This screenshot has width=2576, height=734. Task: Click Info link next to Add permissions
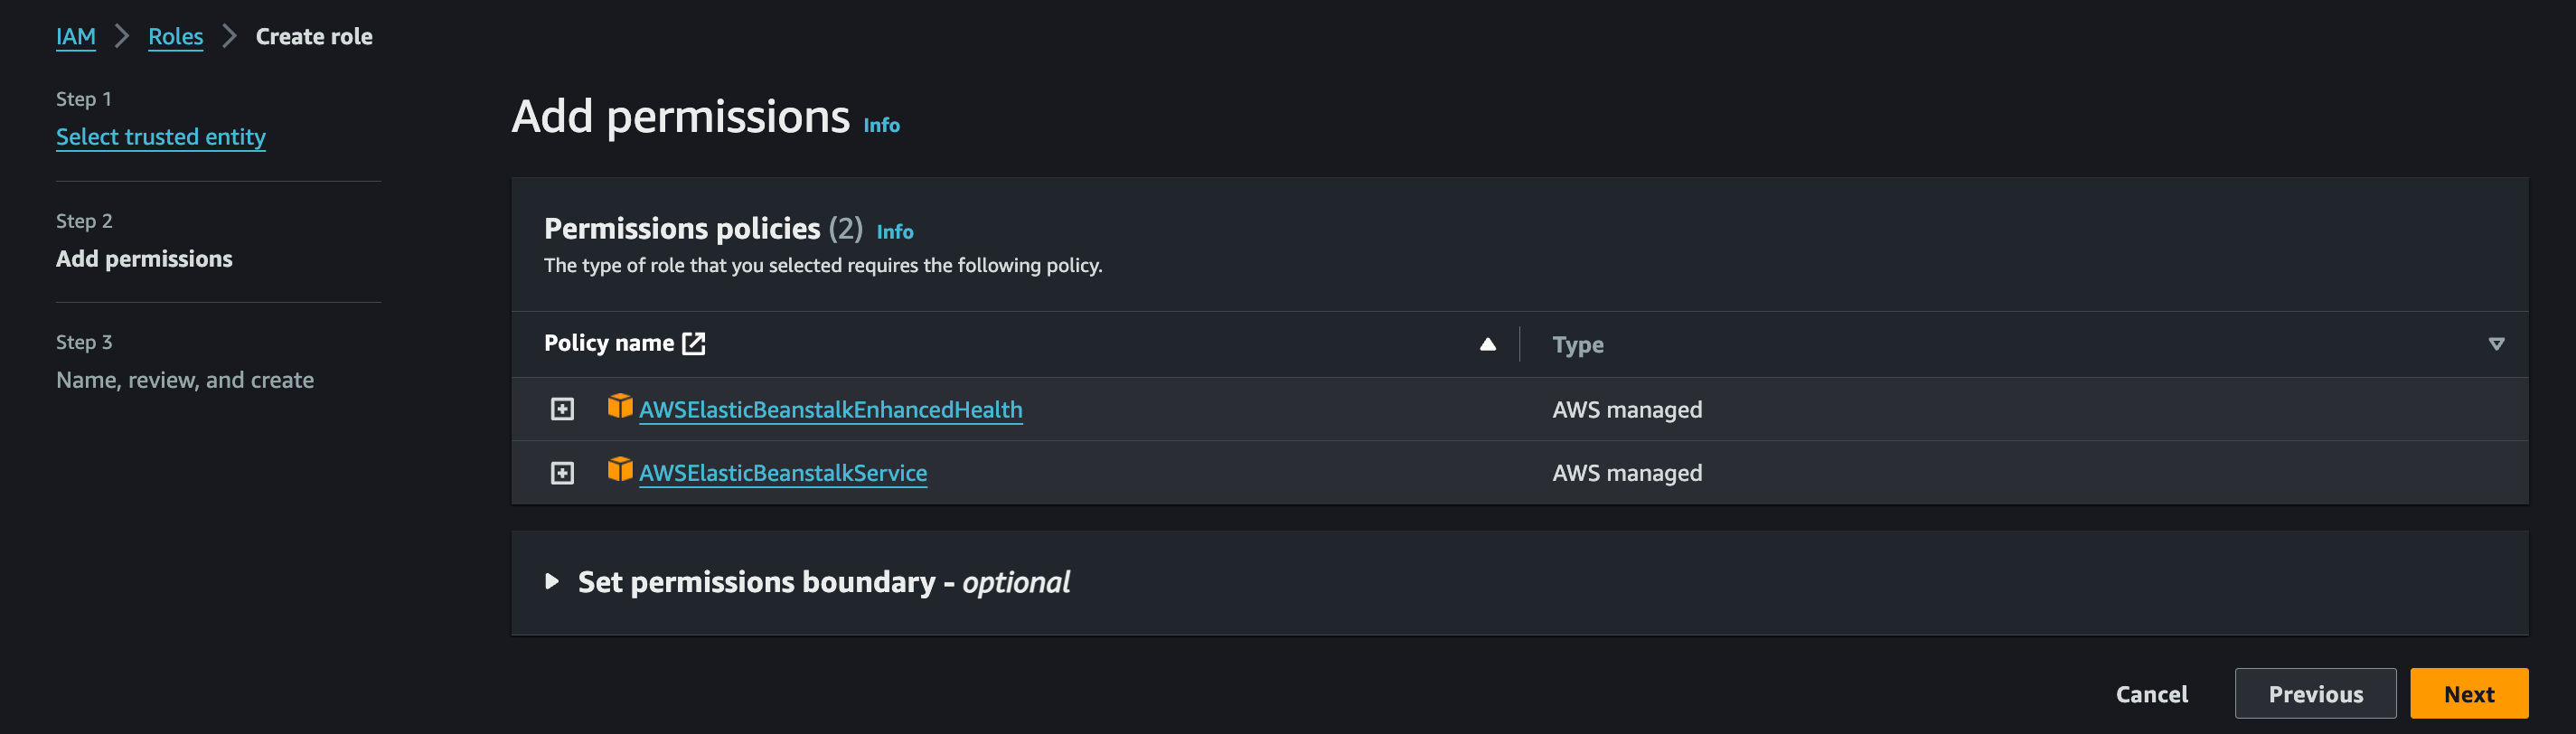[x=881, y=125]
